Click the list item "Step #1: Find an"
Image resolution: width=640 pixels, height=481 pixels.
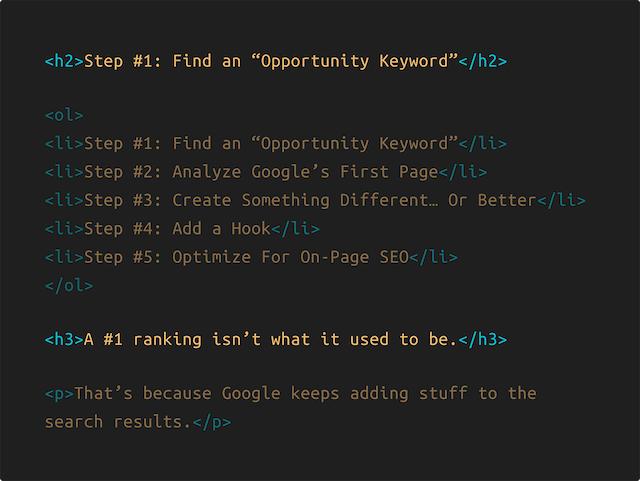[162, 144]
